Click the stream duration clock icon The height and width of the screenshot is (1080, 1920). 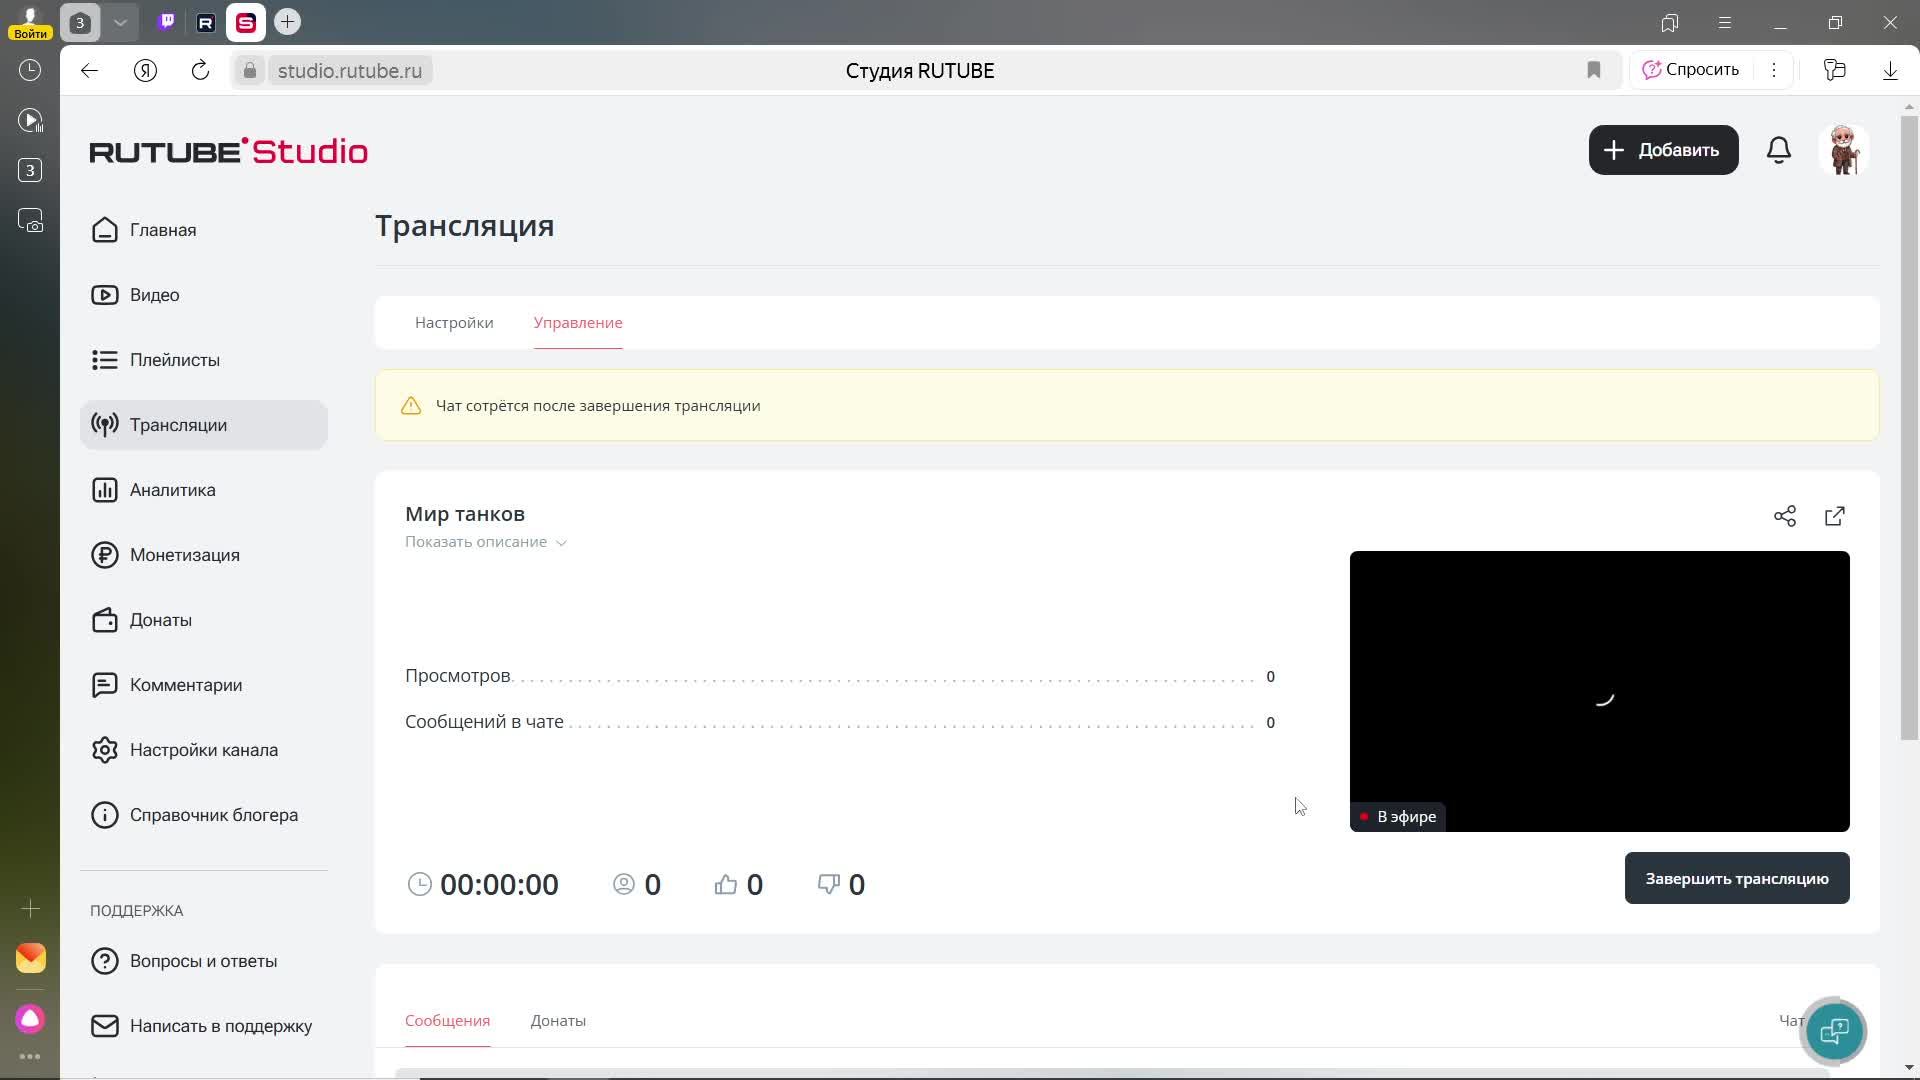(x=420, y=884)
